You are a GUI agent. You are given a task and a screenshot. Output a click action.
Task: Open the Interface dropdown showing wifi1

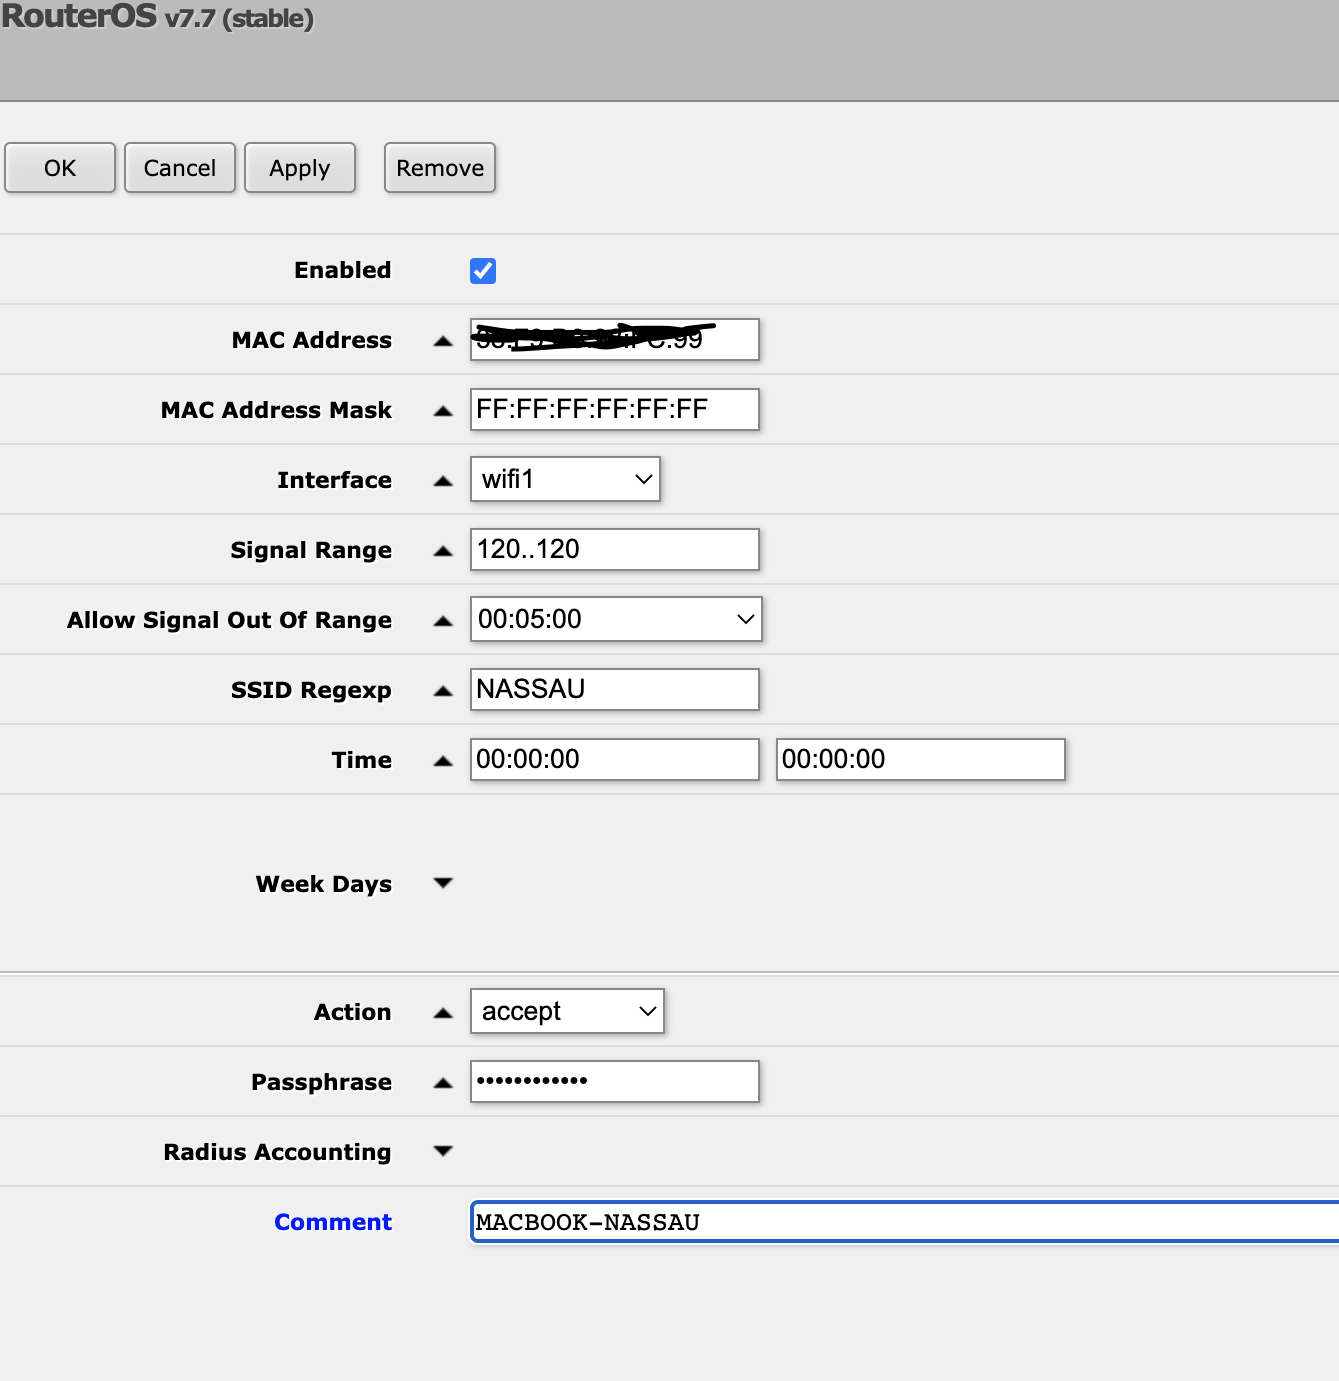[x=565, y=479]
